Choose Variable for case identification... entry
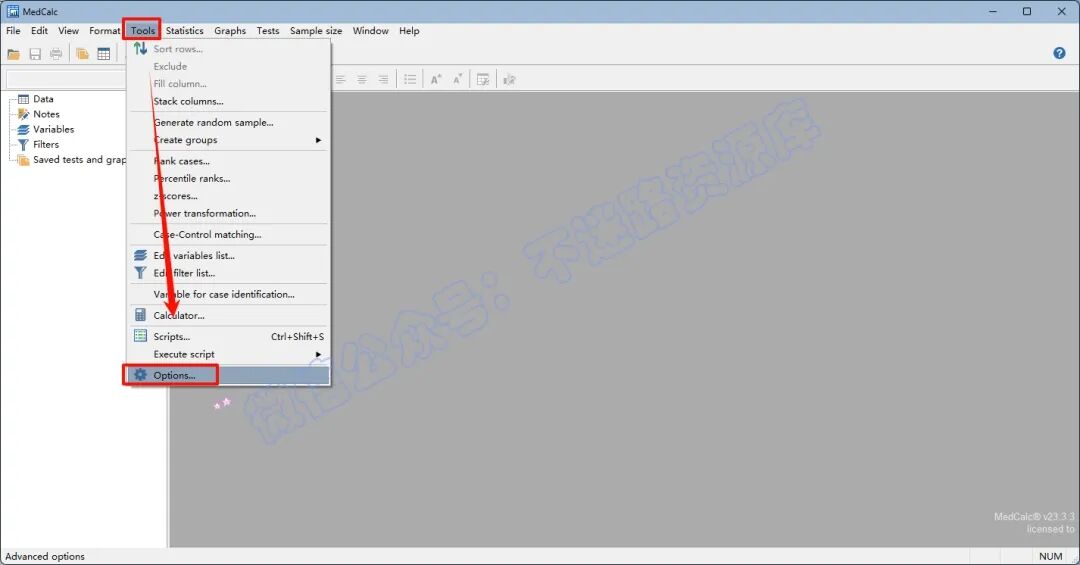This screenshot has width=1080, height=565. click(x=228, y=294)
